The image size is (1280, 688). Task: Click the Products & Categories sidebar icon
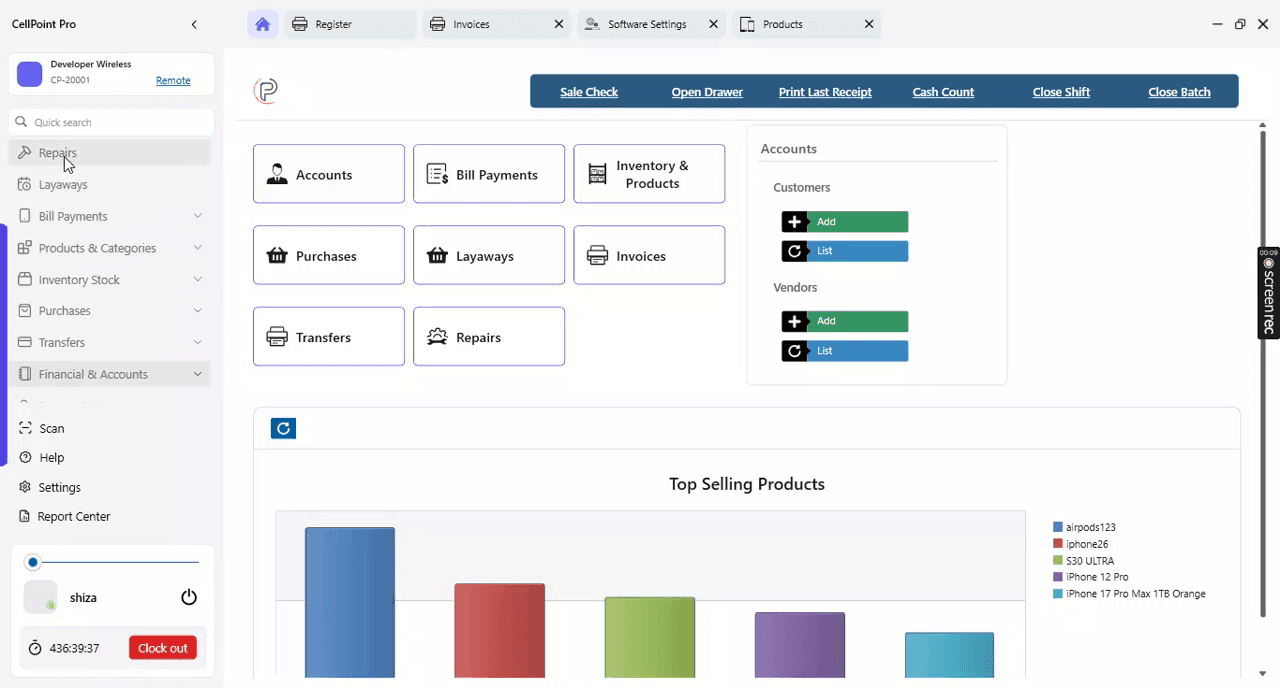pyautogui.click(x=24, y=248)
